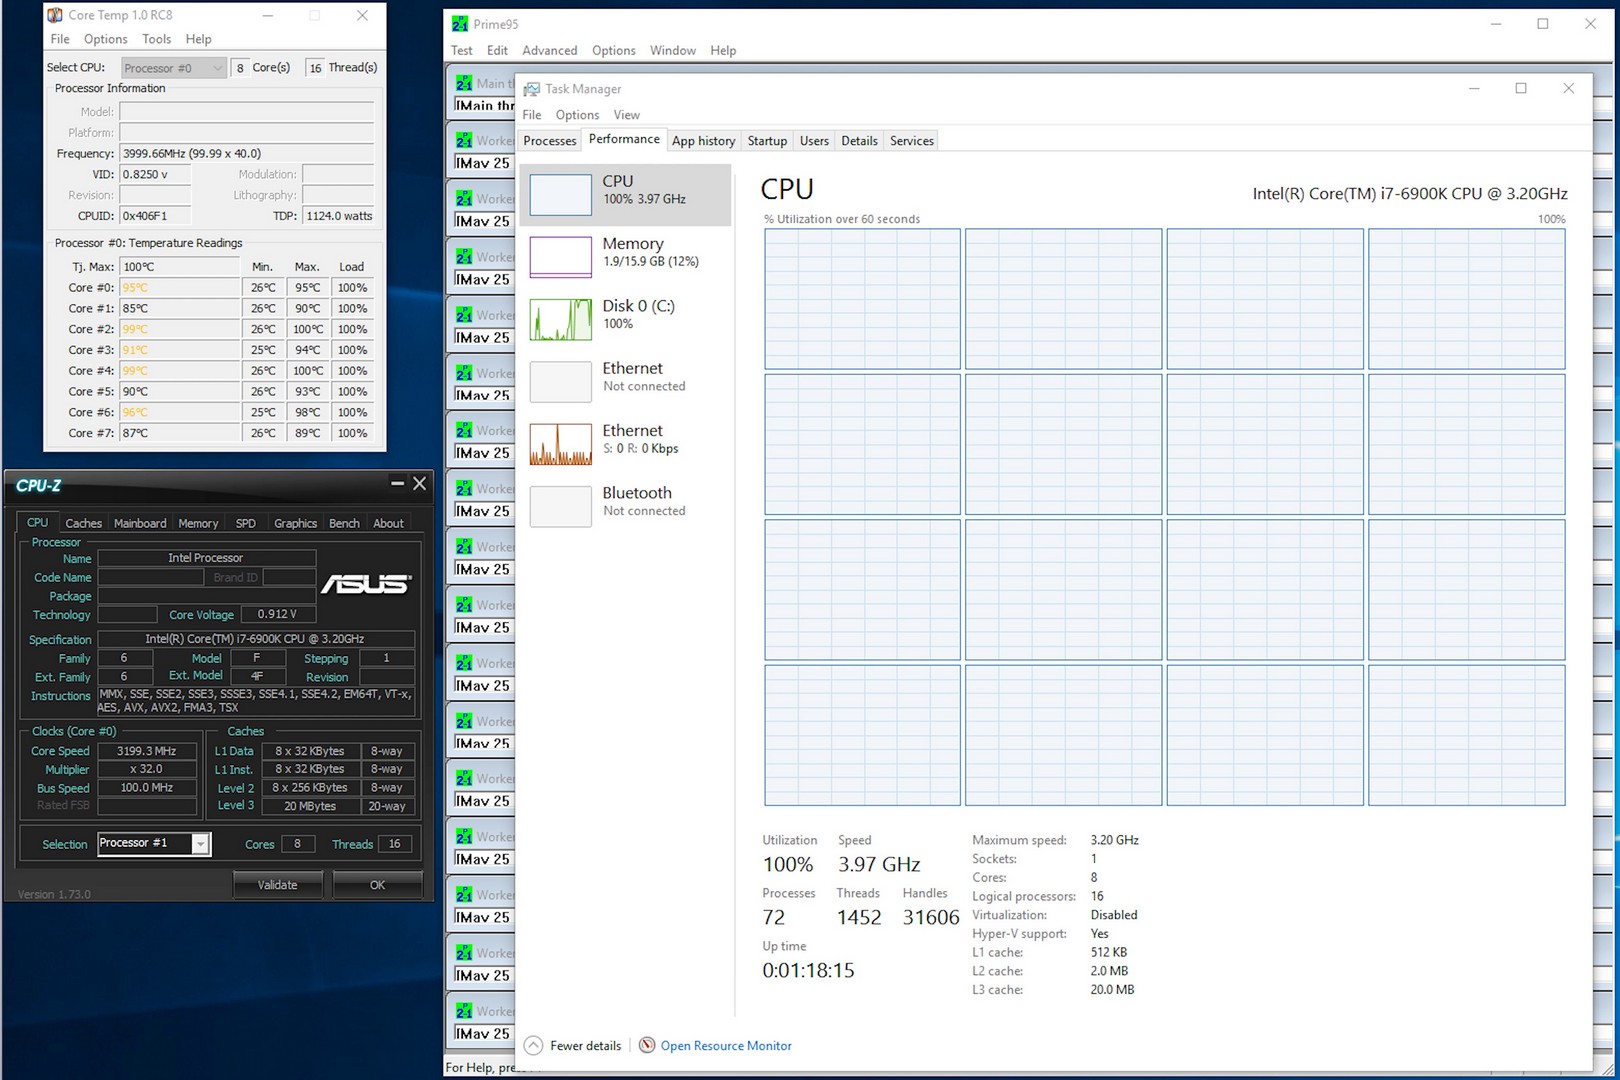
Task: Click the Resource Monitor icon
Action: coord(647,1045)
